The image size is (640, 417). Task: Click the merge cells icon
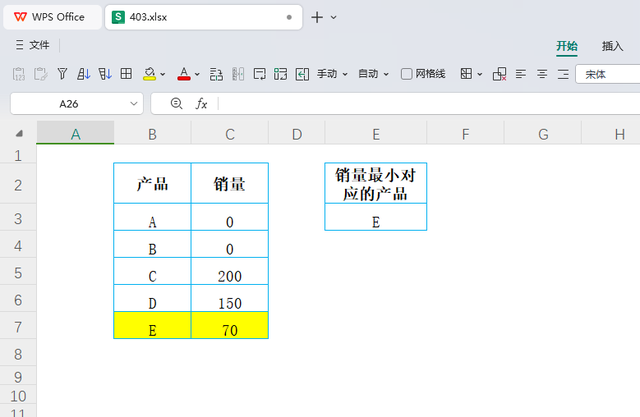tap(280, 74)
